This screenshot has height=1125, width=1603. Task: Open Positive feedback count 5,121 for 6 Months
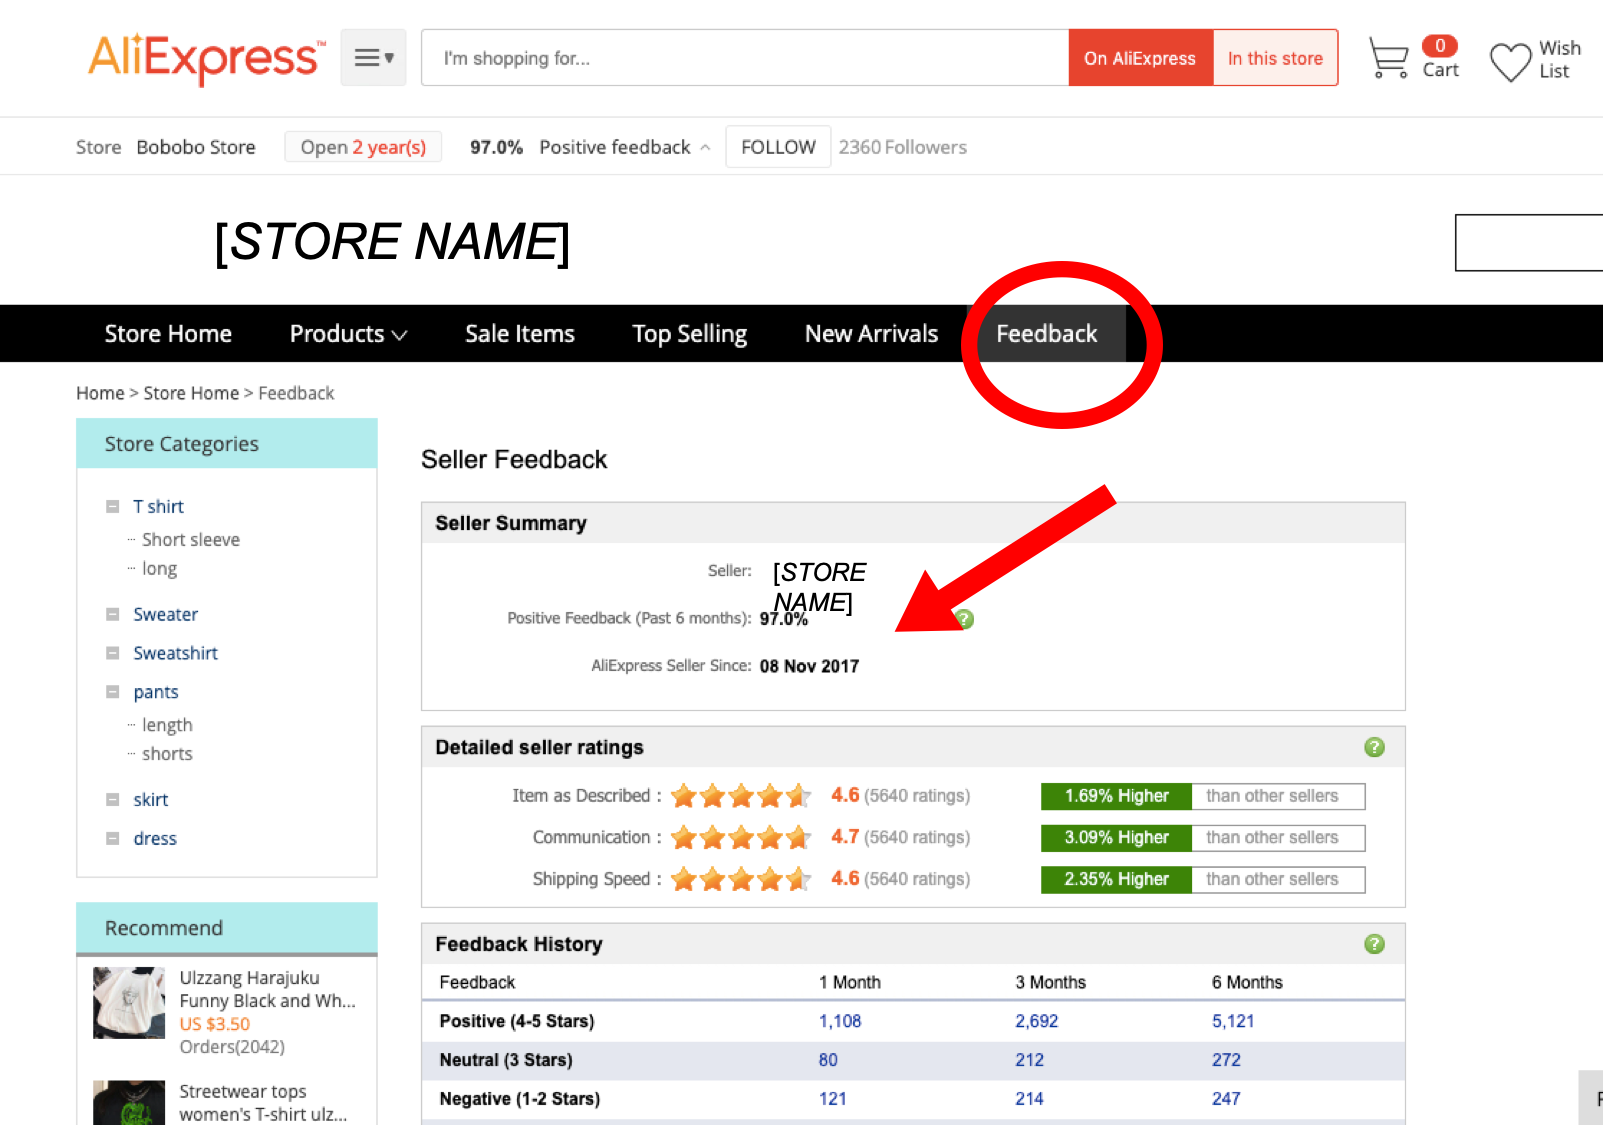click(1233, 1021)
